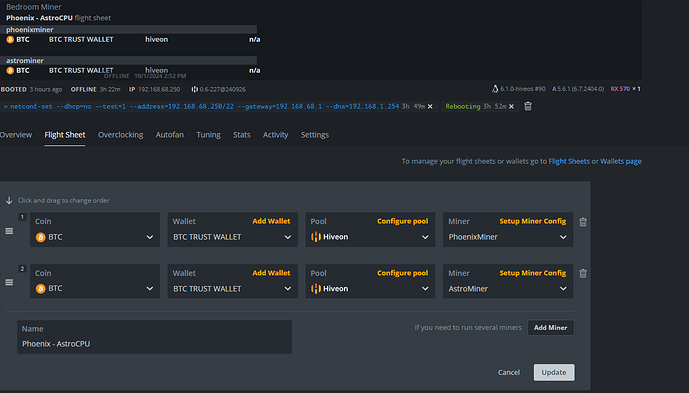Grab the reorder handle of miner row 1
Image resolution: width=689 pixels, height=393 pixels.
[x=9, y=231]
